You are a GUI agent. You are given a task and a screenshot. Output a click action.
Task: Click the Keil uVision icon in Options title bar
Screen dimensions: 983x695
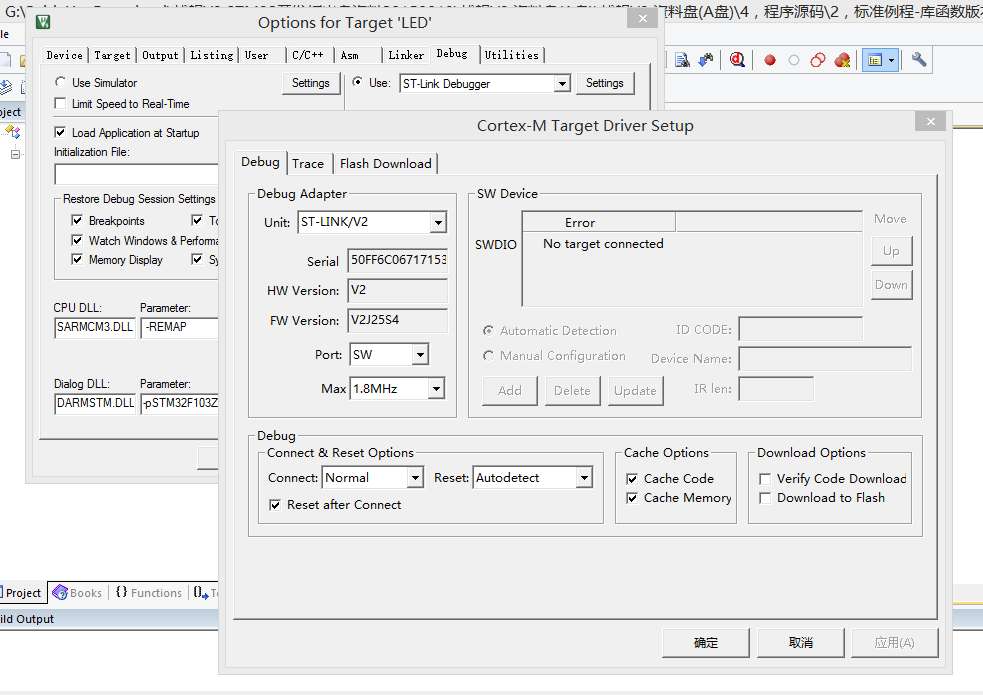(x=43, y=23)
